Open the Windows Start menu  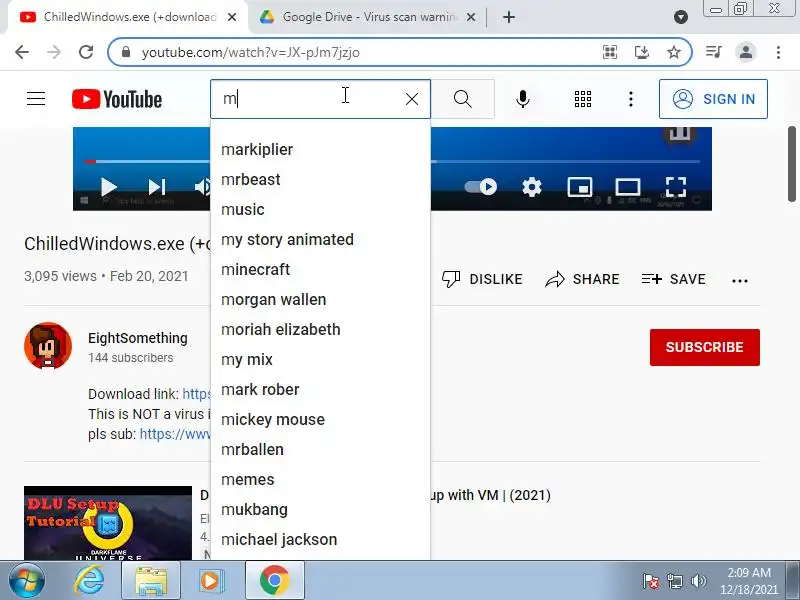26,580
